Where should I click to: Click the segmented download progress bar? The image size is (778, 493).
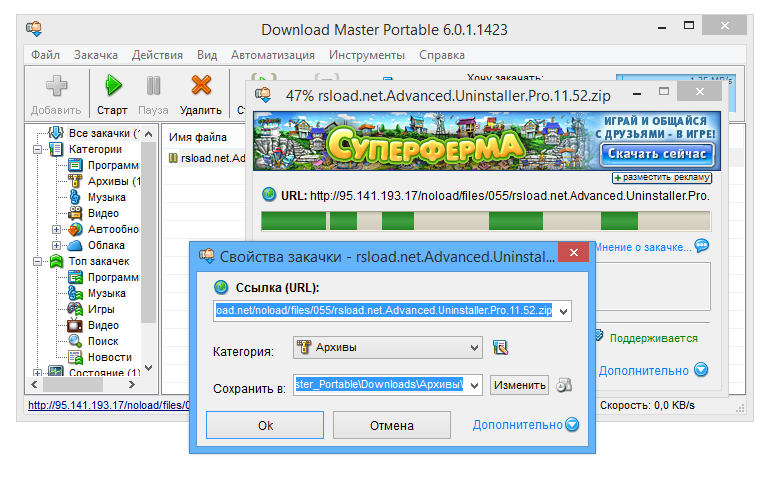(486, 221)
